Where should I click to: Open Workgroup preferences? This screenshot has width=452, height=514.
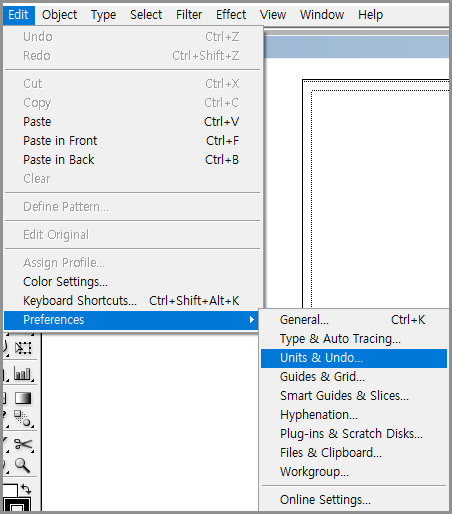point(354,472)
